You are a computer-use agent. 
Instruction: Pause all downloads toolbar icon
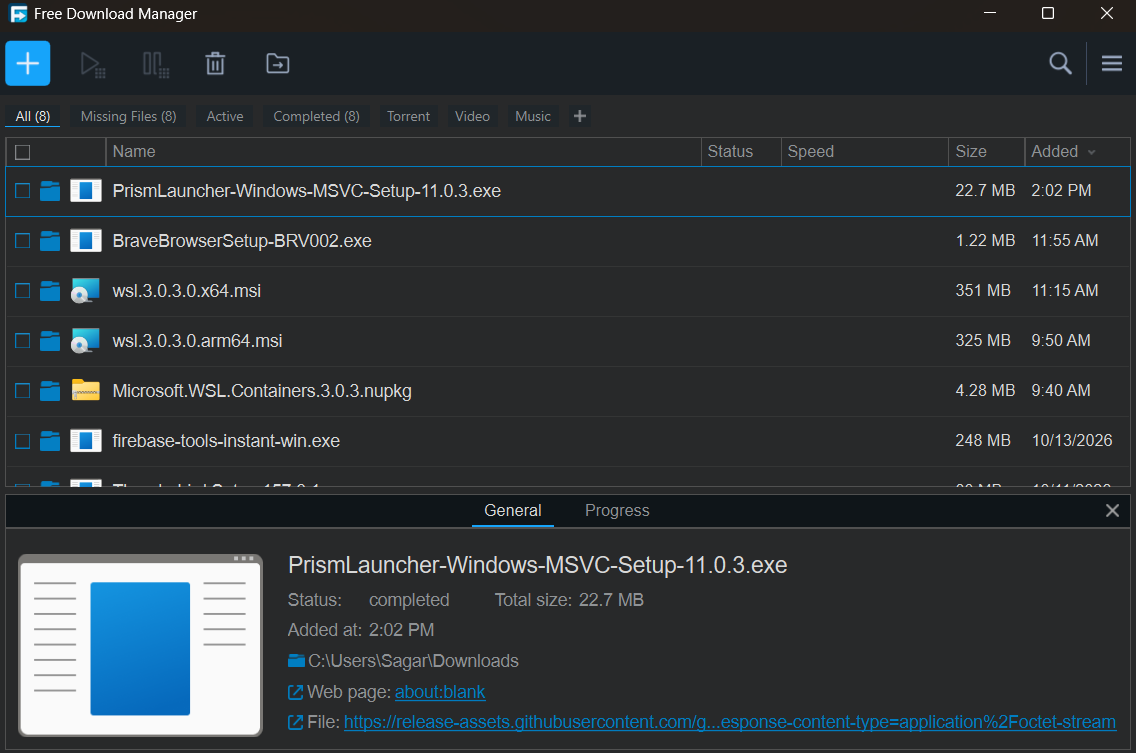tap(156, 65)
